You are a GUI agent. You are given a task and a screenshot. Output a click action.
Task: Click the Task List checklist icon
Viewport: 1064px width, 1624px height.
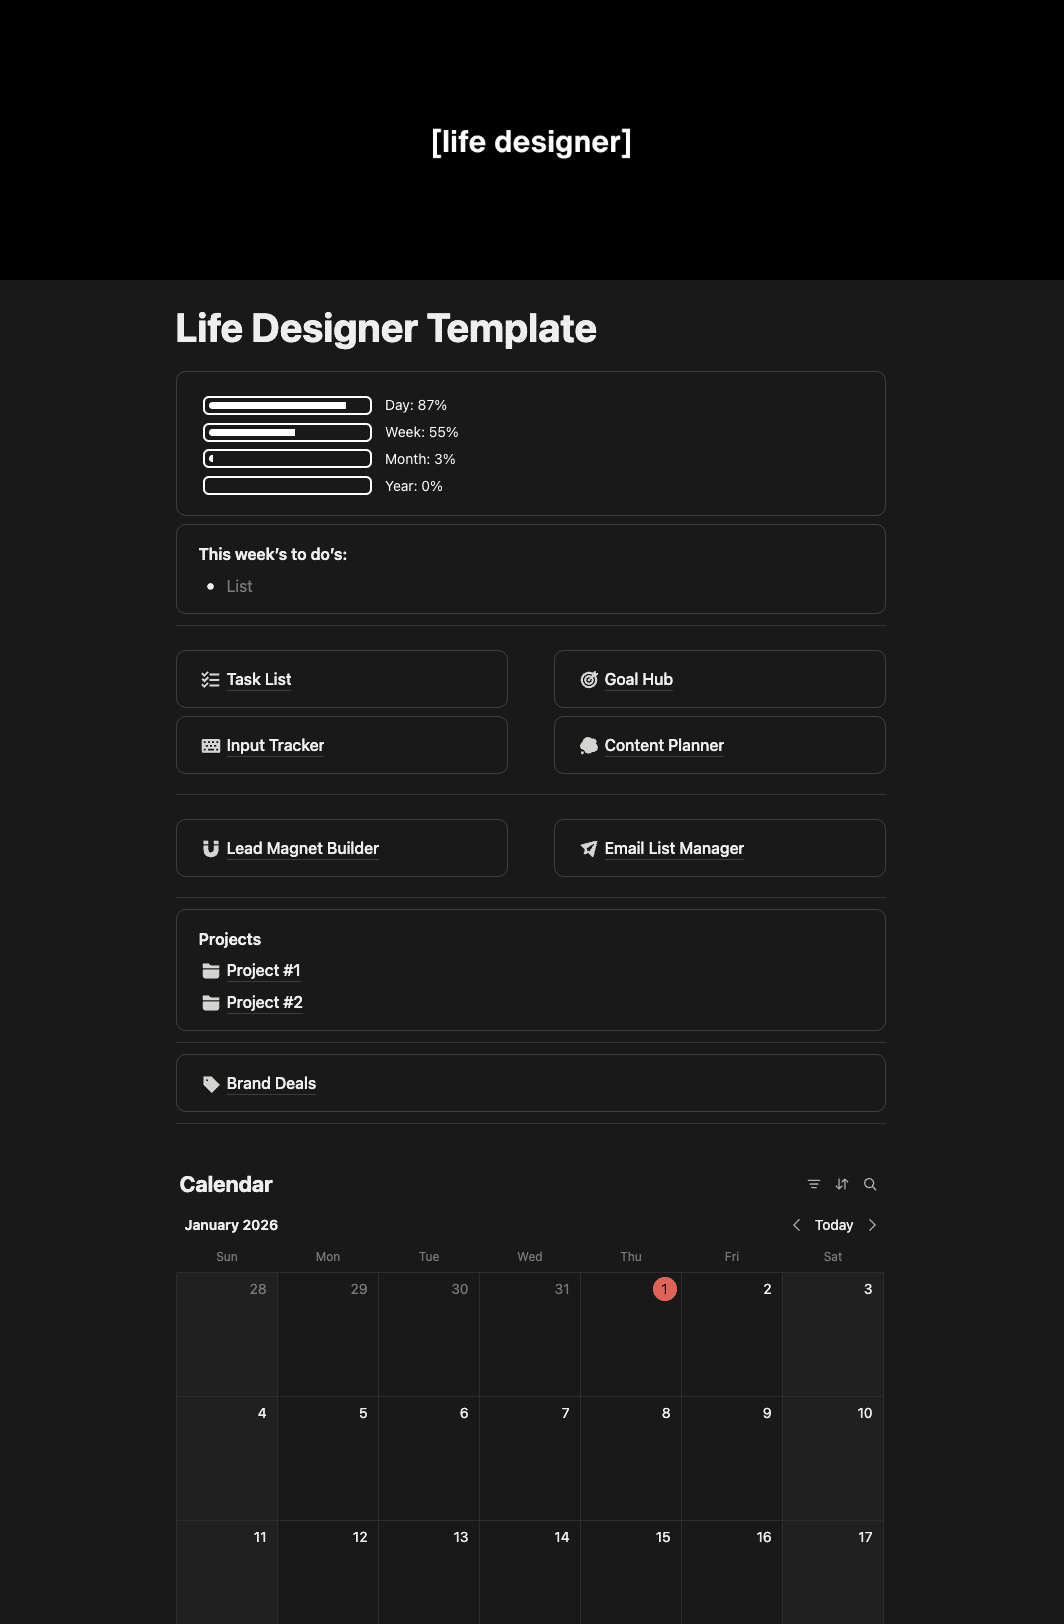pos(210,680)
